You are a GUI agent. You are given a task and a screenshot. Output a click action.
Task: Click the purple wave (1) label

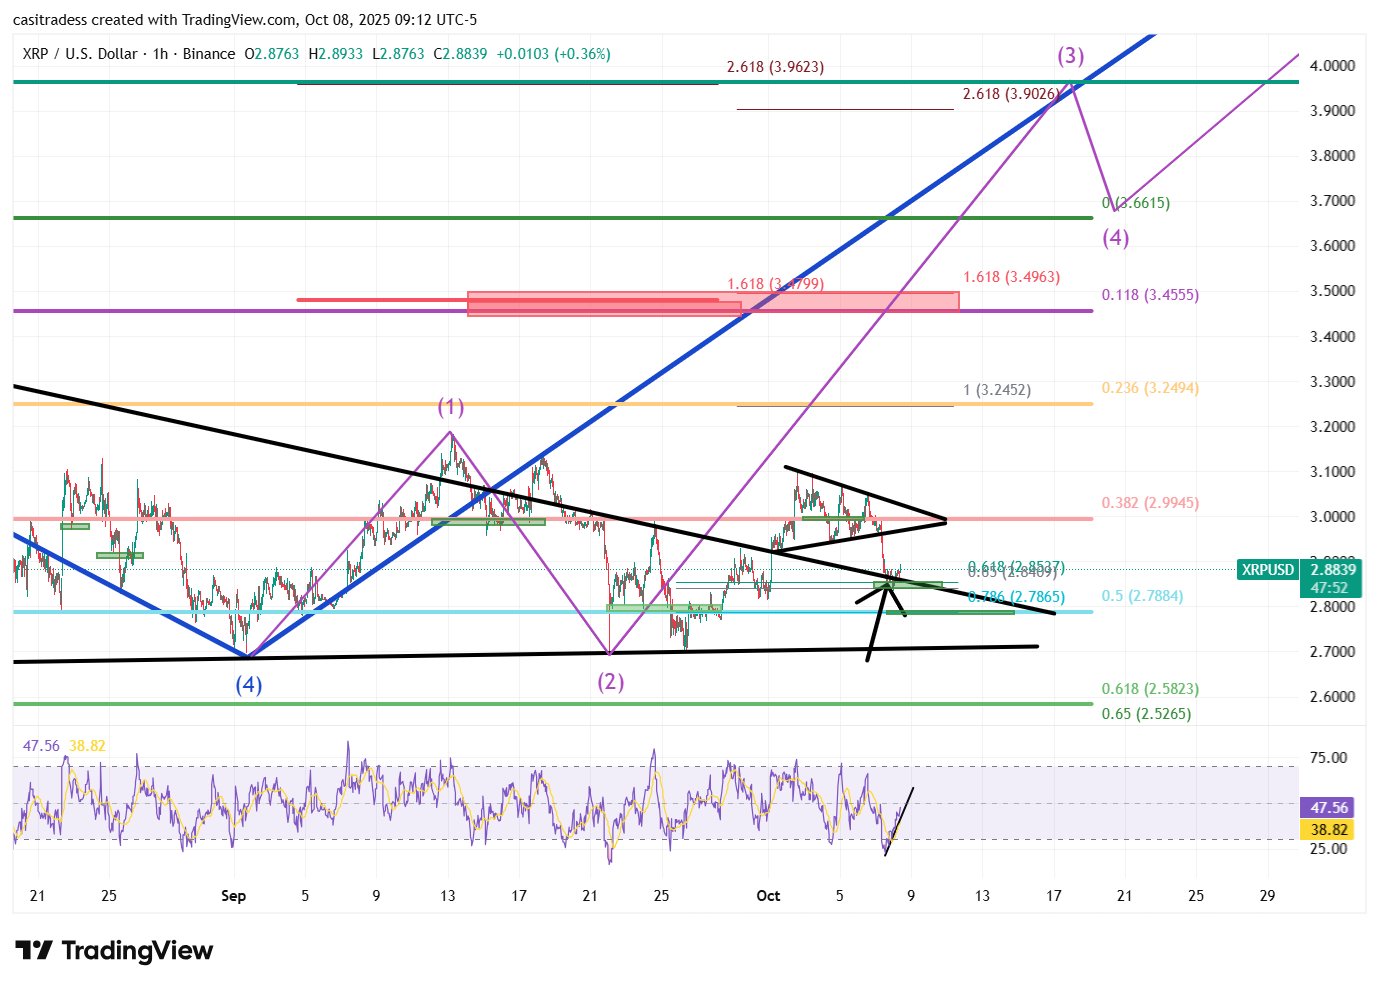pyautogui.click(x=450, y=407)
